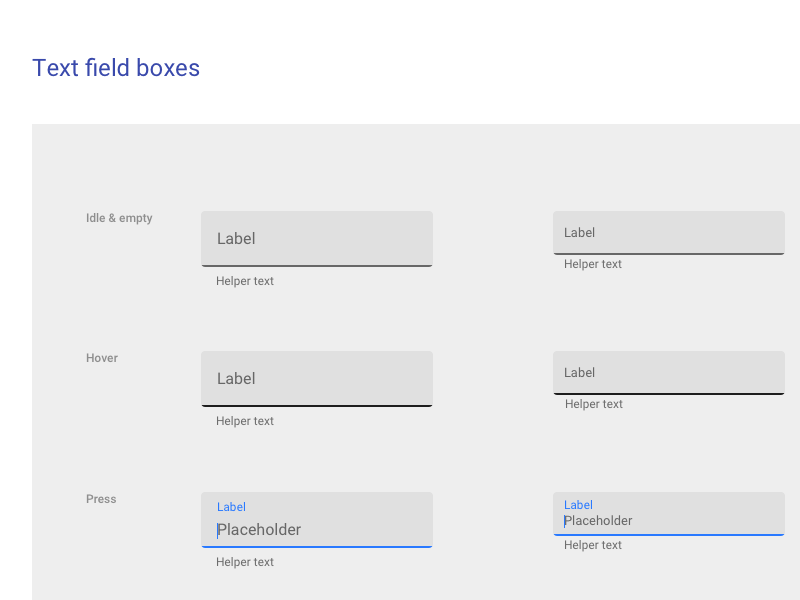Select the "Label" text inside the idle field
Screen dimensions: 800x600
236,239
